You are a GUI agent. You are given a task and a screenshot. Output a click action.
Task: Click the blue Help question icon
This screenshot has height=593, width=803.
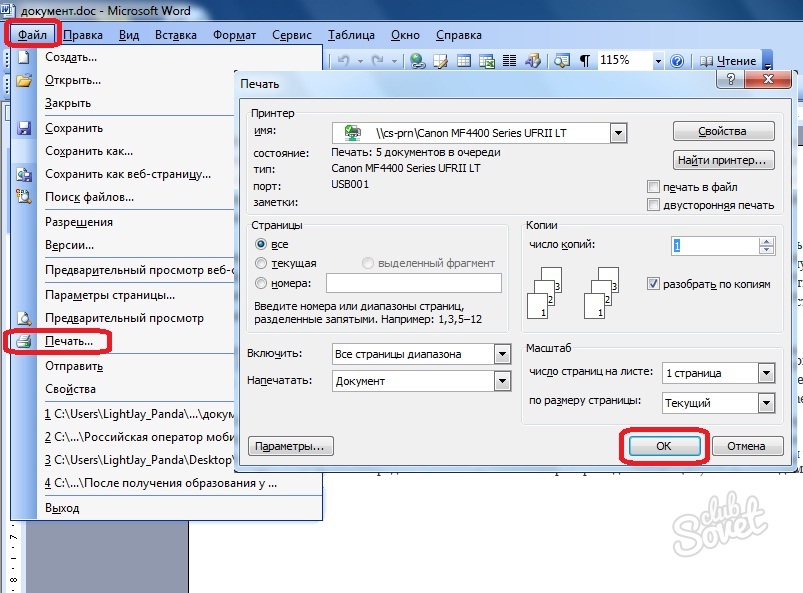[x=677, y=61]
